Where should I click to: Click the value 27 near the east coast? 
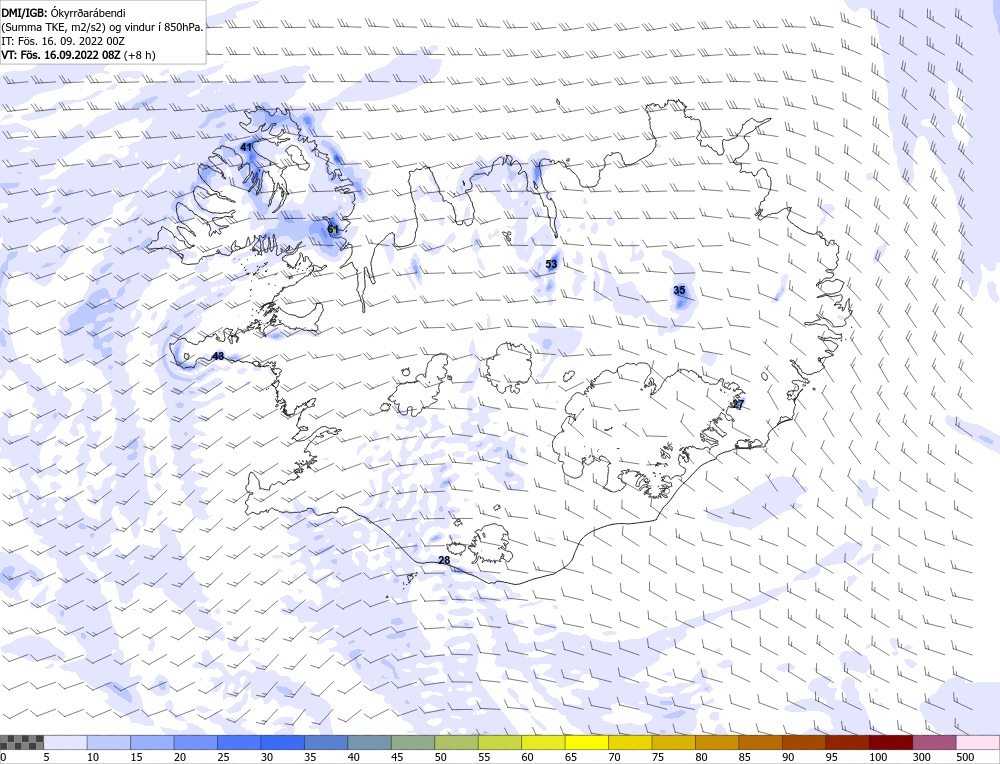pos(739,404)
